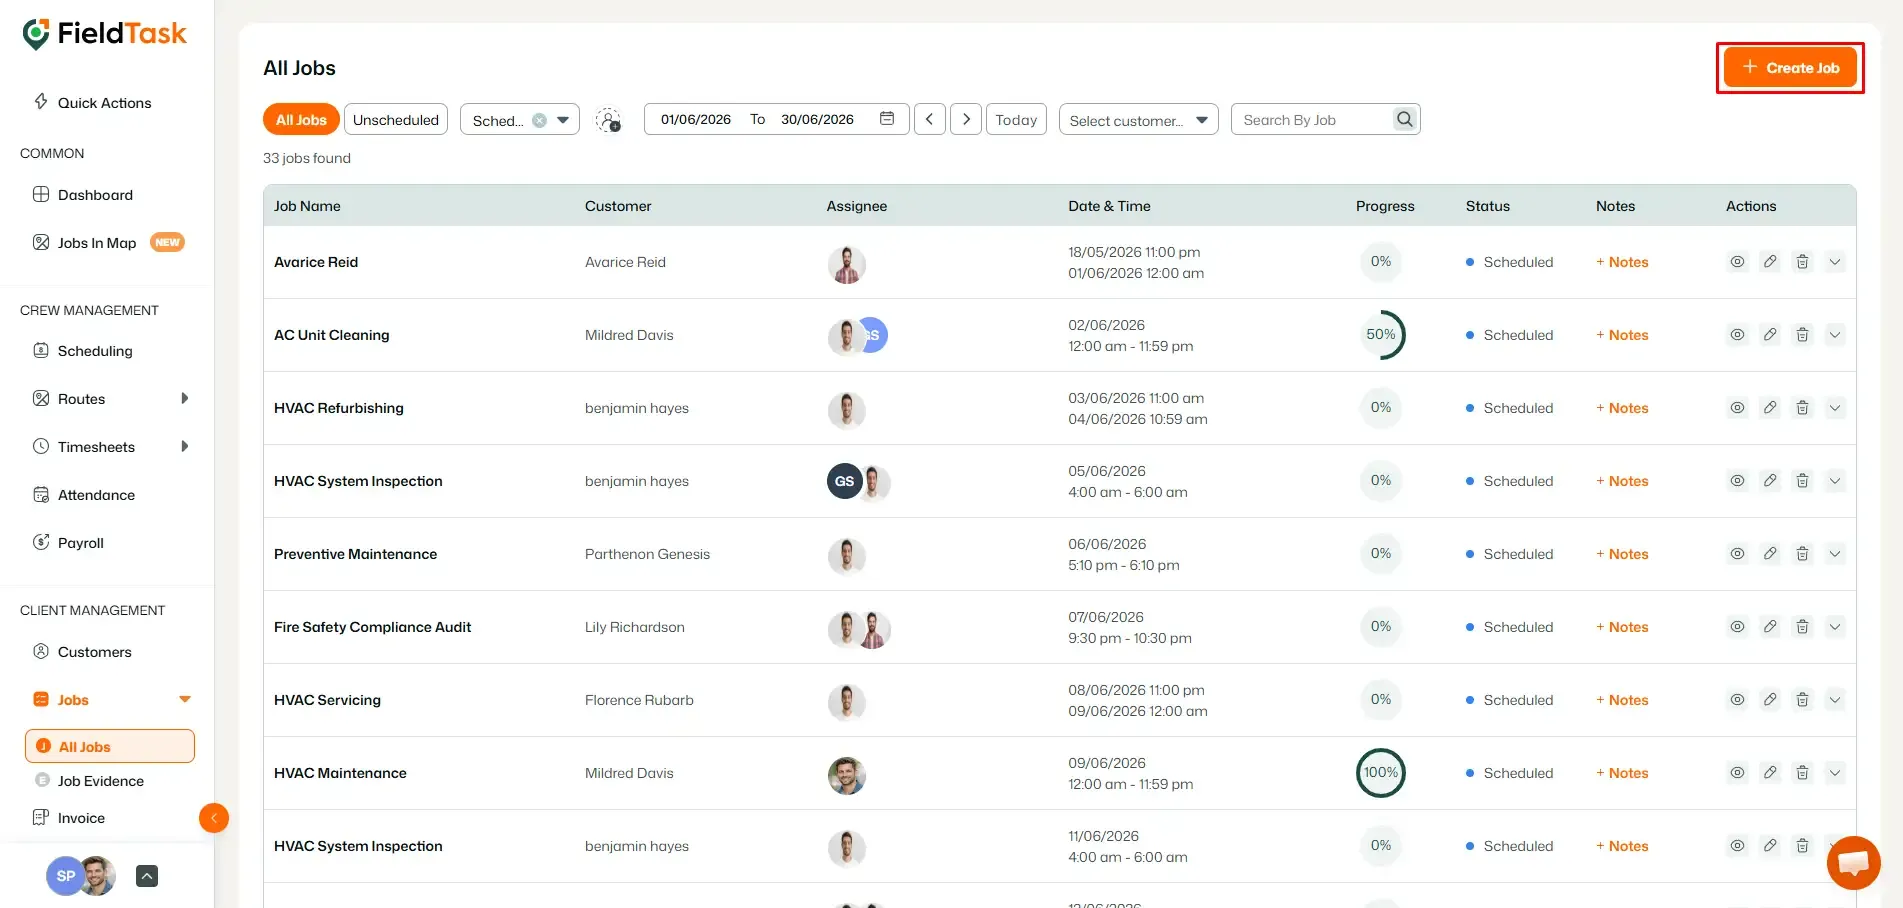Screen dimensions: 1903x908
Task: Select All Jobs sidebar subitem
Action: (x=110, y=746)
